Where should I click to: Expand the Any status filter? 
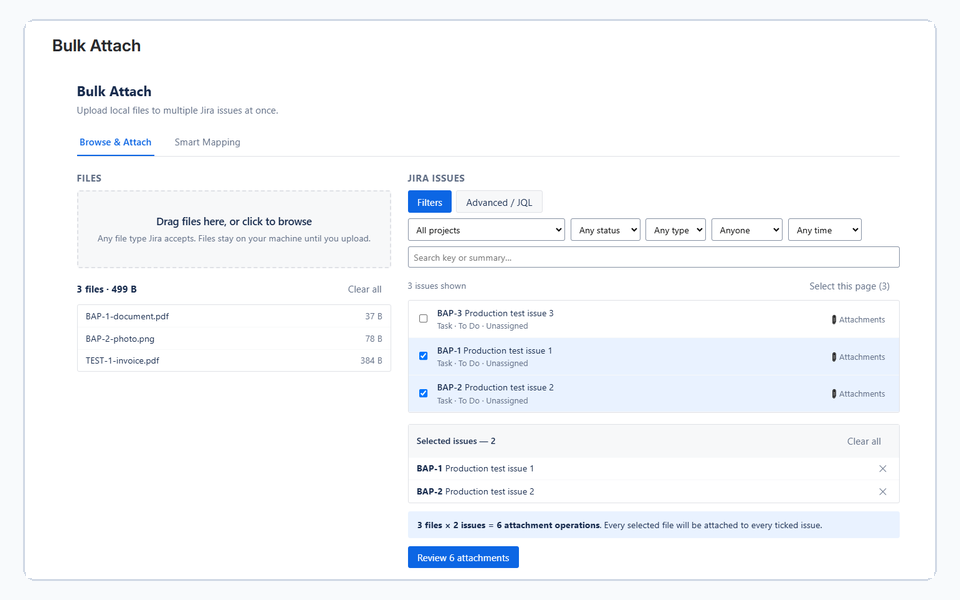pyautogui.click(x=605, y=230)
